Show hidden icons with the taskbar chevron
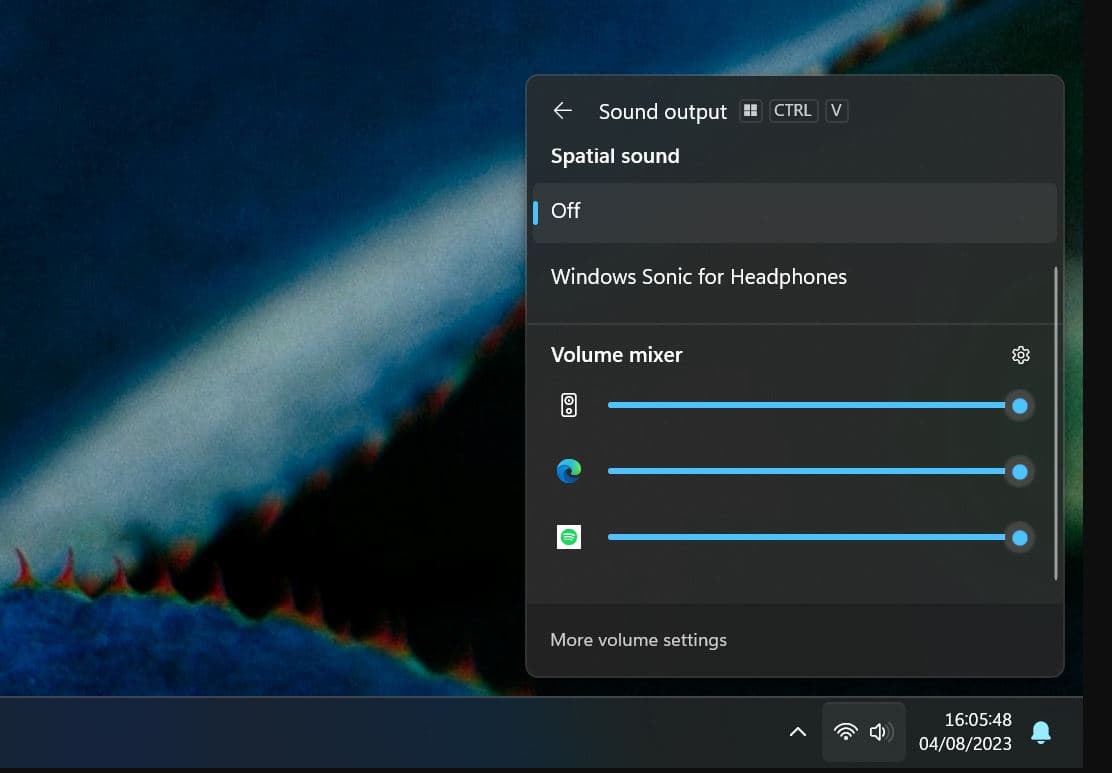Image resolution: width=1112 pixels, height=773 pixels. (798, 732)
